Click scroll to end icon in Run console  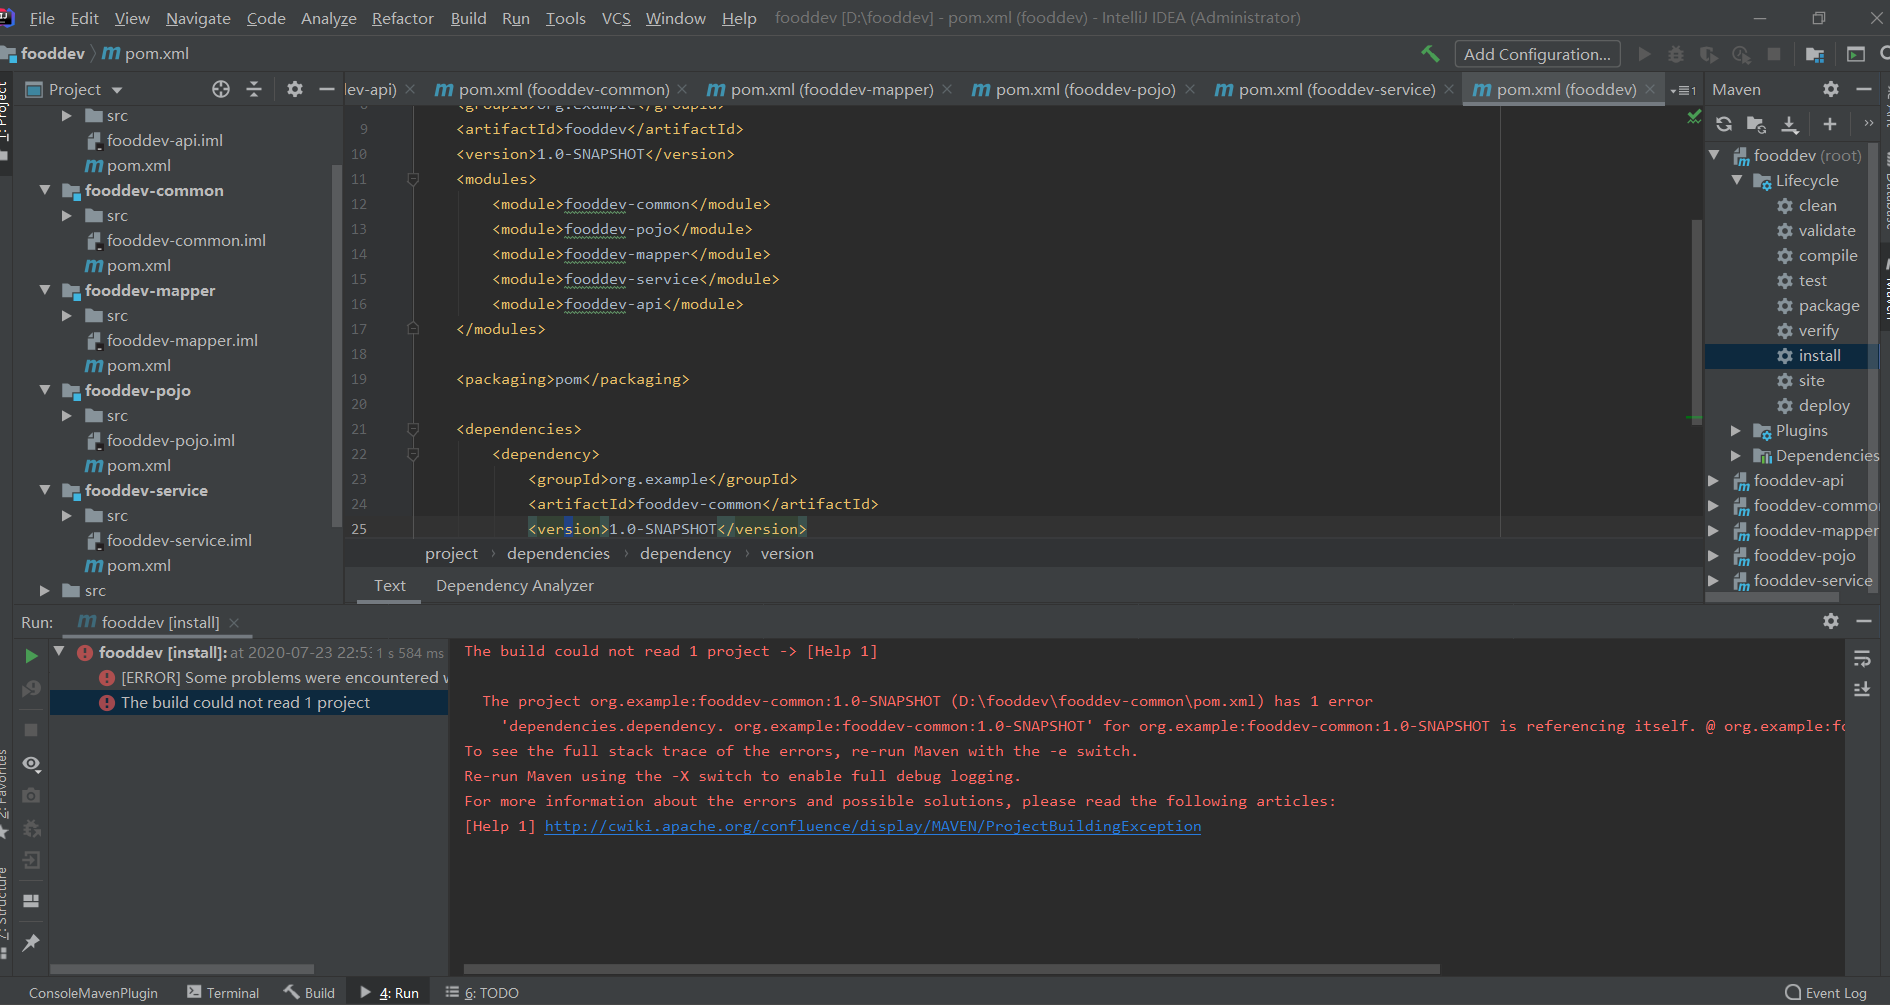pyautogui.click(x=1862, y=690)
